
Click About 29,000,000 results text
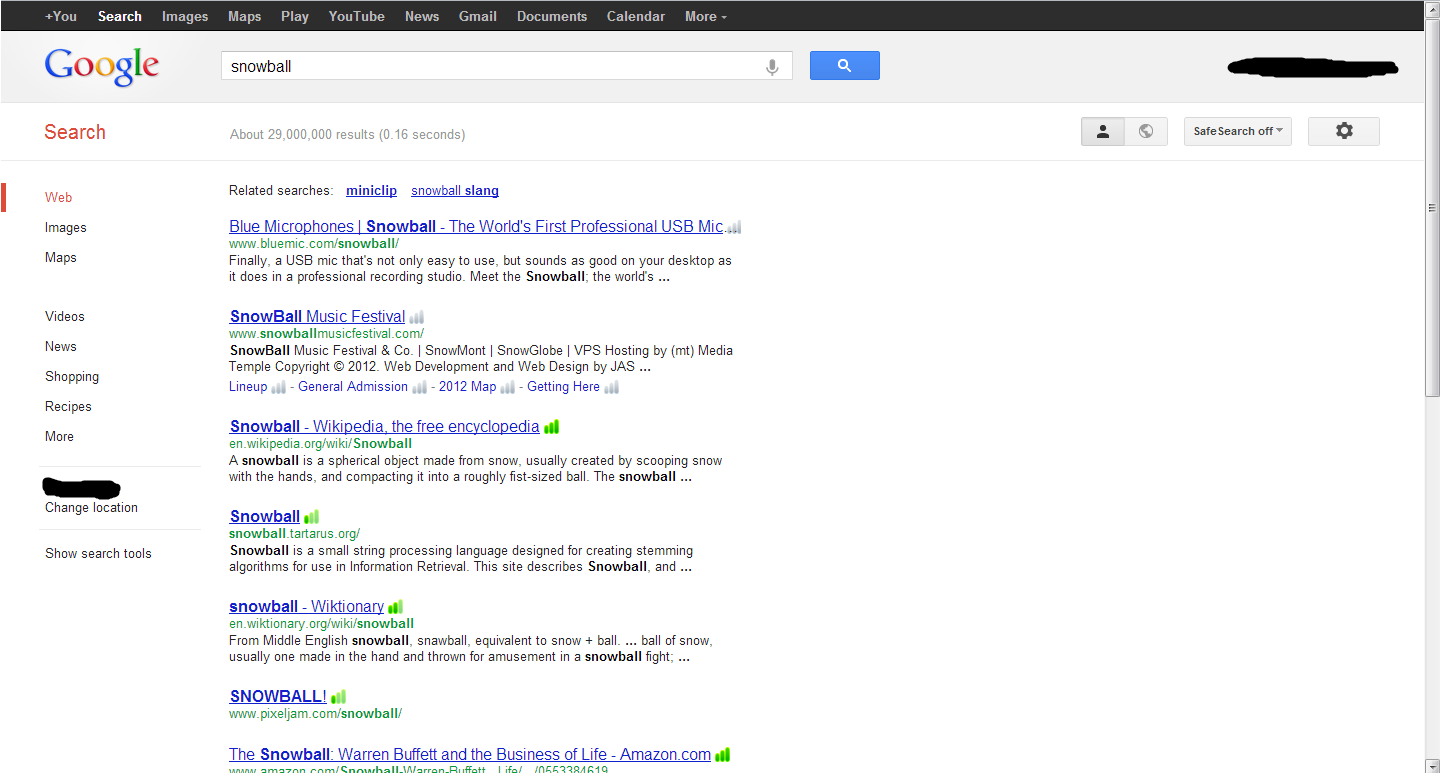pos(347,134)
